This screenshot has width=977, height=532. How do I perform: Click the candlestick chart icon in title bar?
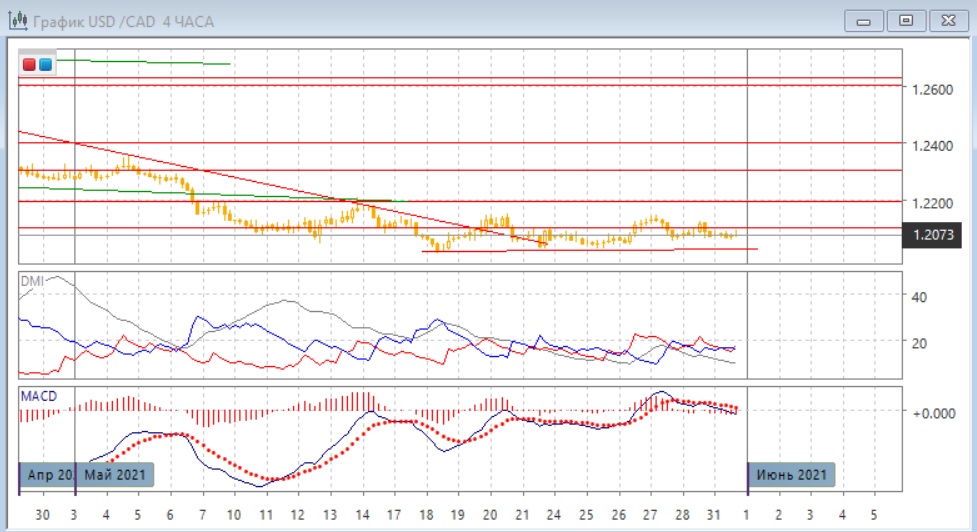pyautogui.click(x=18, y=21)
